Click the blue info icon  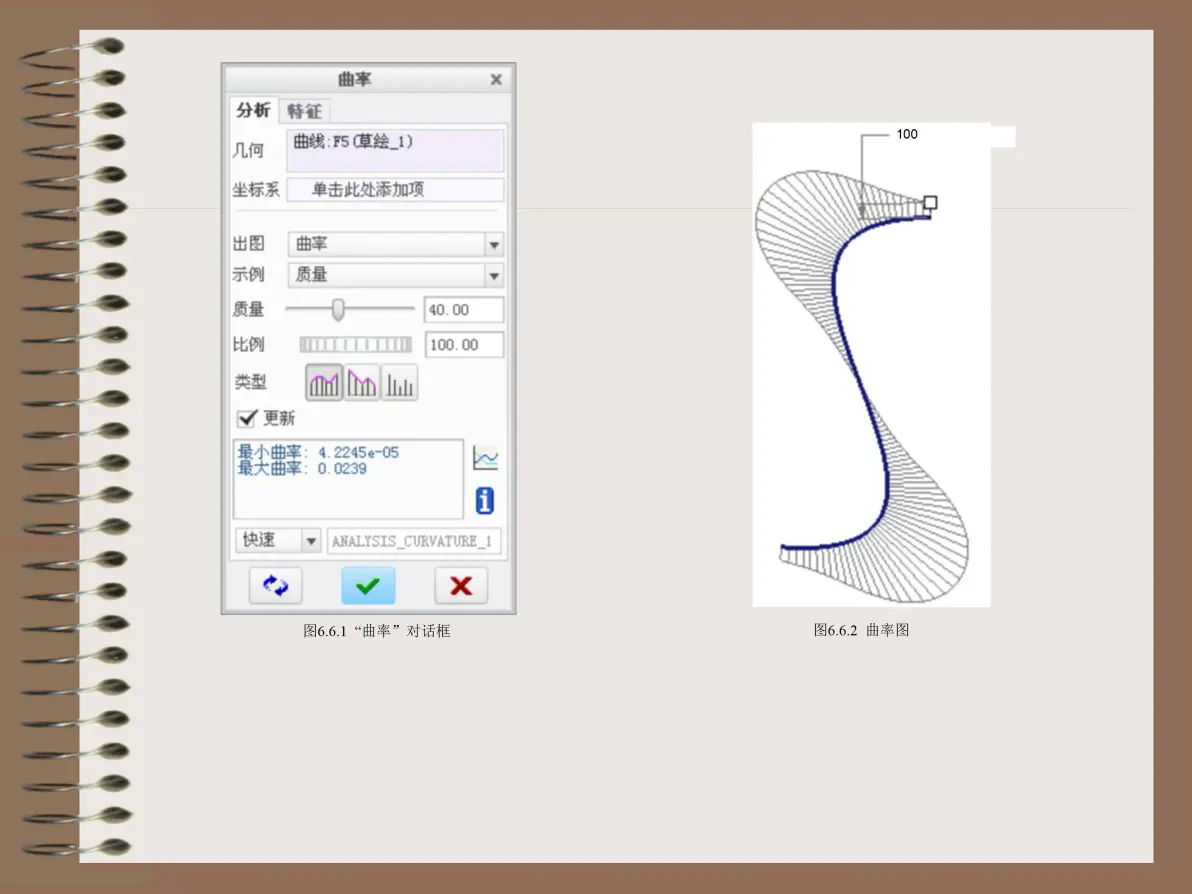click(485, 501)
